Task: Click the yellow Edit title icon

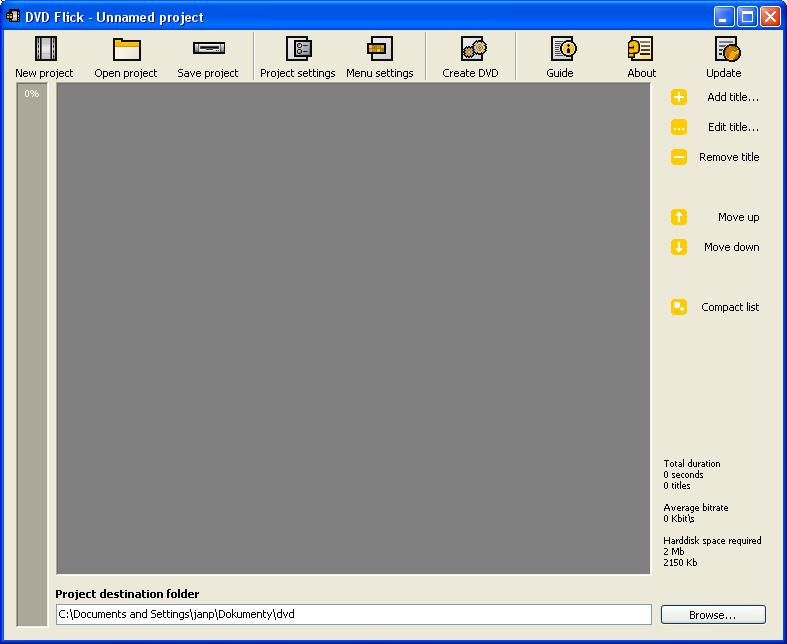Action: 679,127
